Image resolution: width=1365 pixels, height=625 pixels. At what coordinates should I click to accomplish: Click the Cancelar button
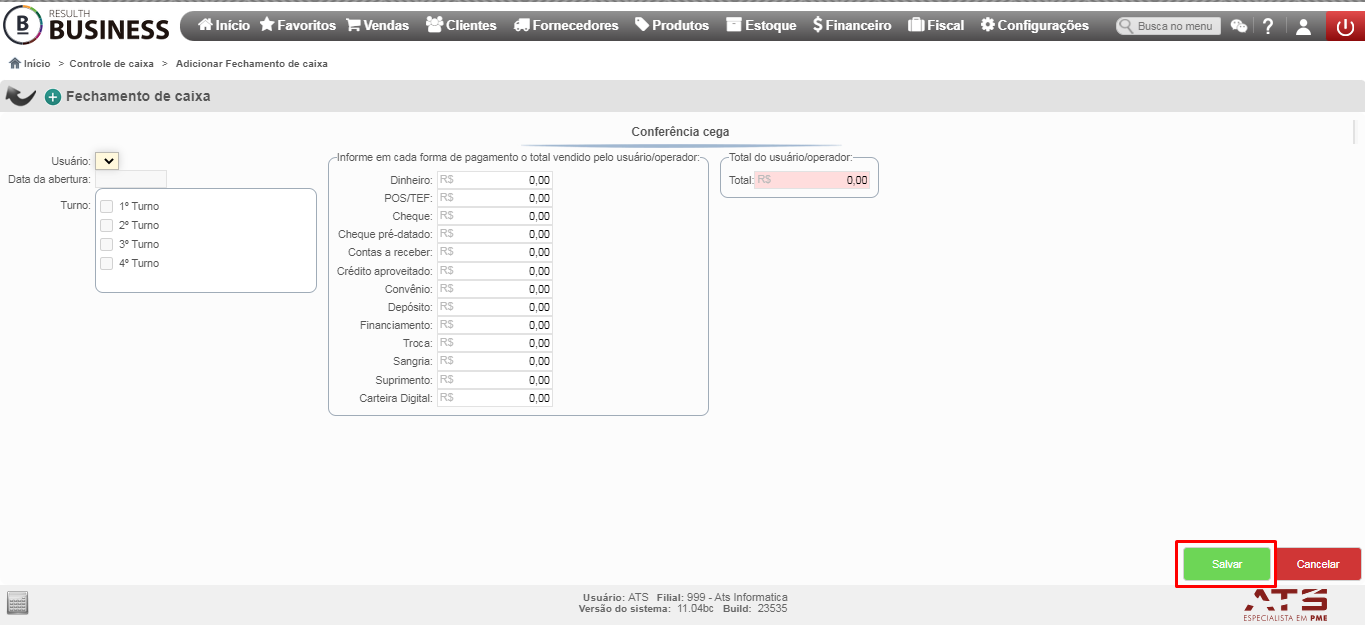(1318, 564)
